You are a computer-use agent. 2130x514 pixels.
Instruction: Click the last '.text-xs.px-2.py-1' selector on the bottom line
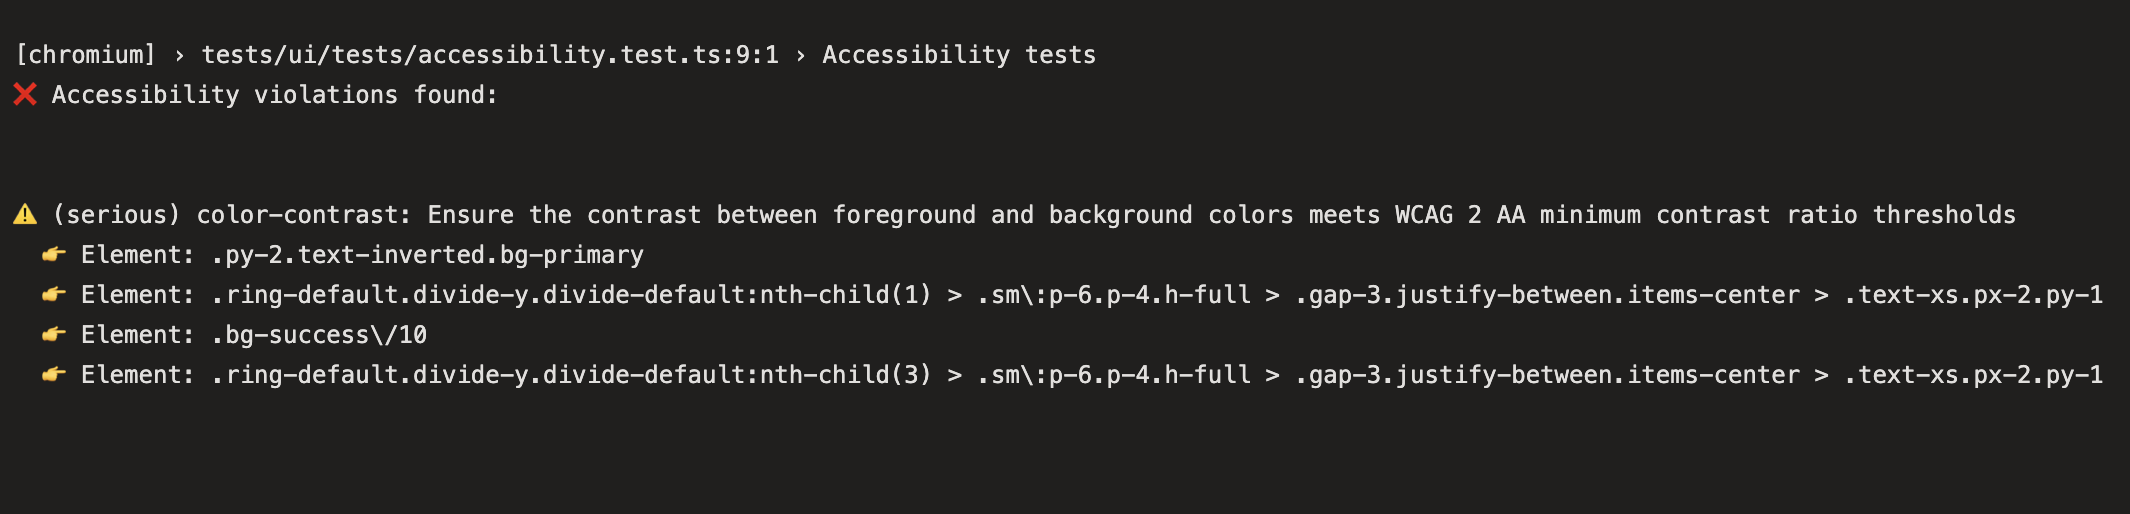(x=1973, y=375)
